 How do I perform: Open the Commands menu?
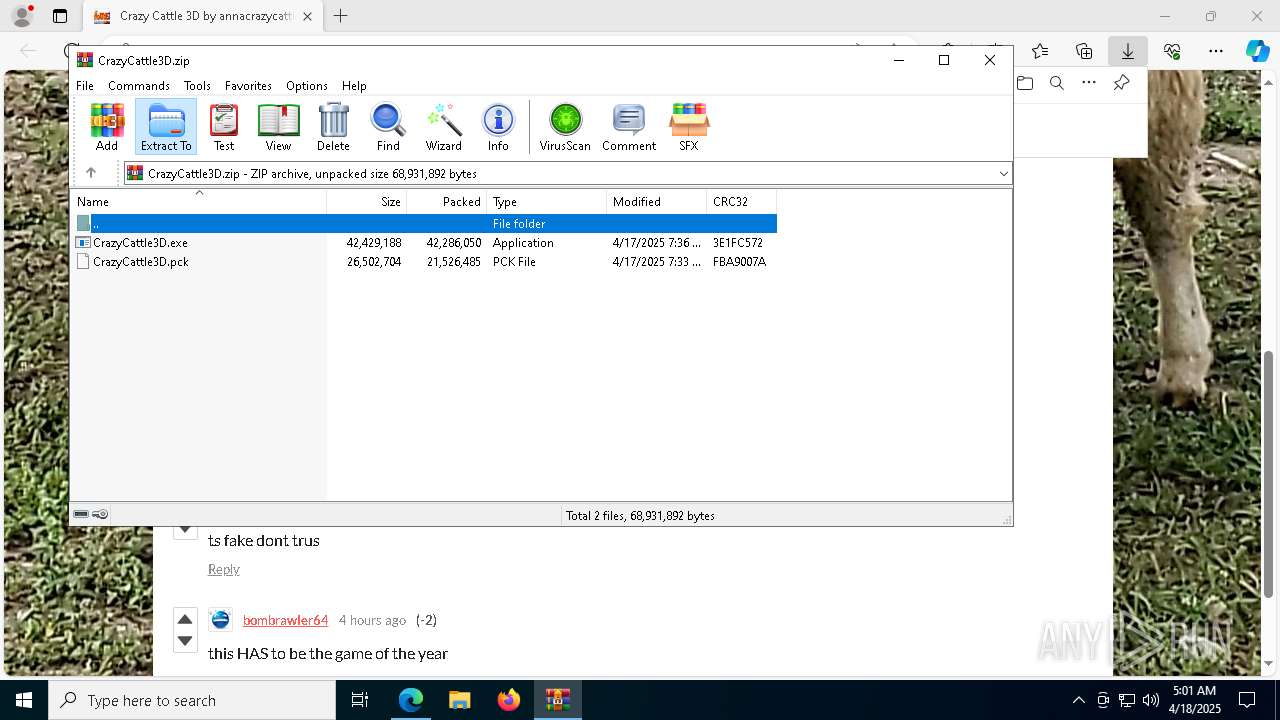[139, 86]
